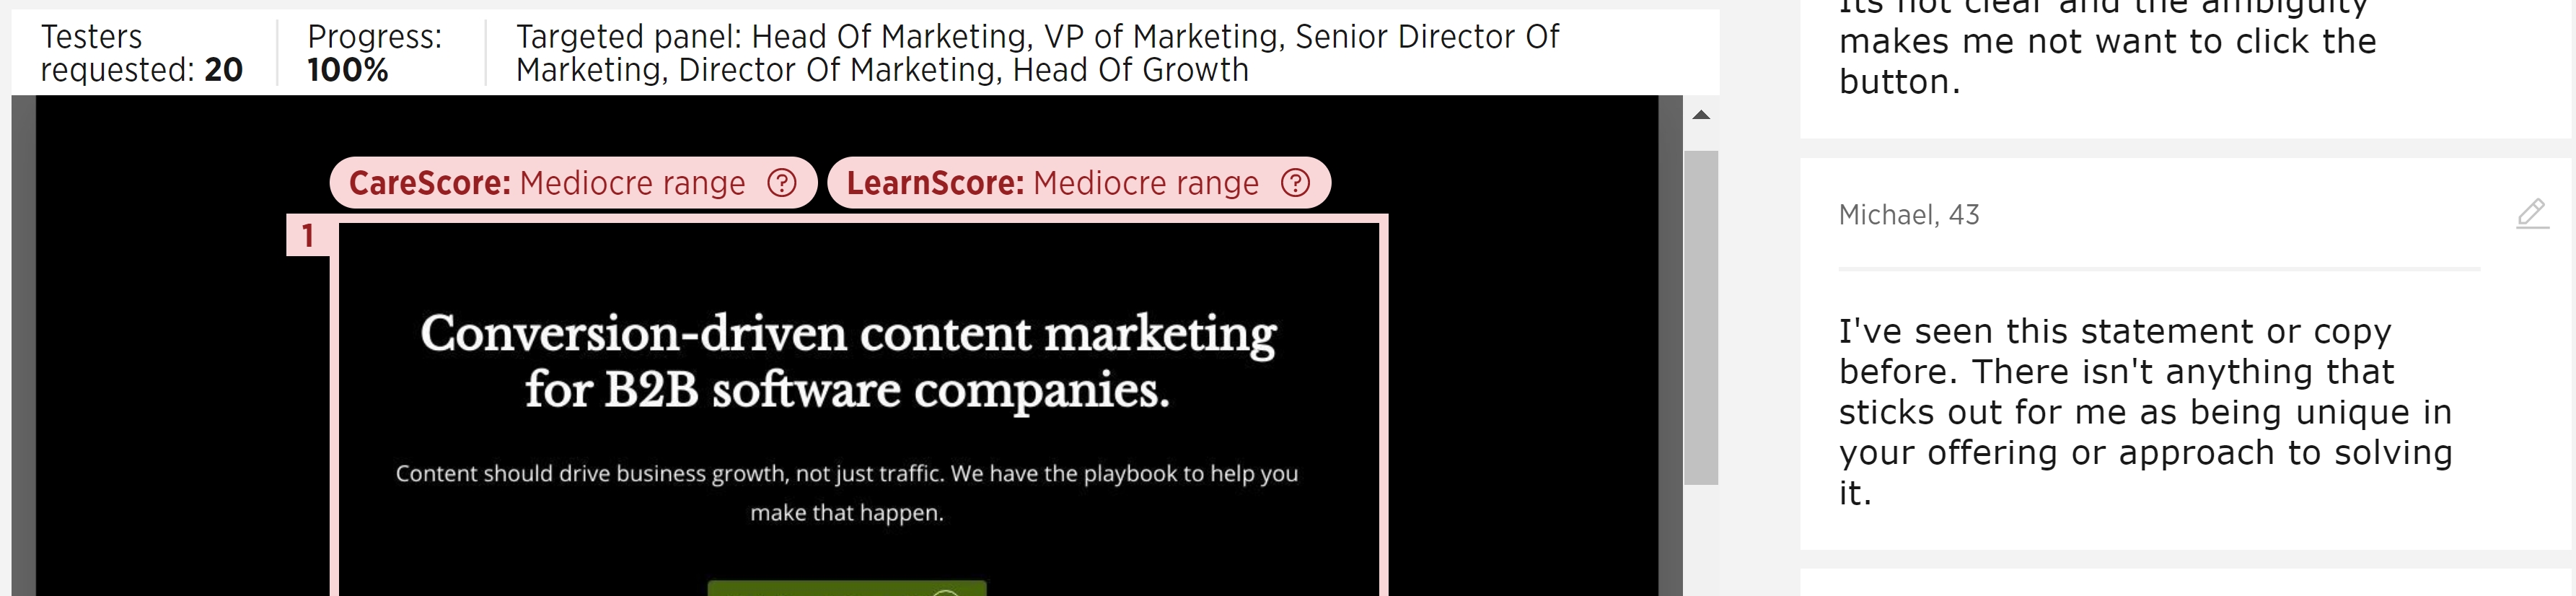Click the LearnScore Mediocre range badge

tap(1079, 183)
